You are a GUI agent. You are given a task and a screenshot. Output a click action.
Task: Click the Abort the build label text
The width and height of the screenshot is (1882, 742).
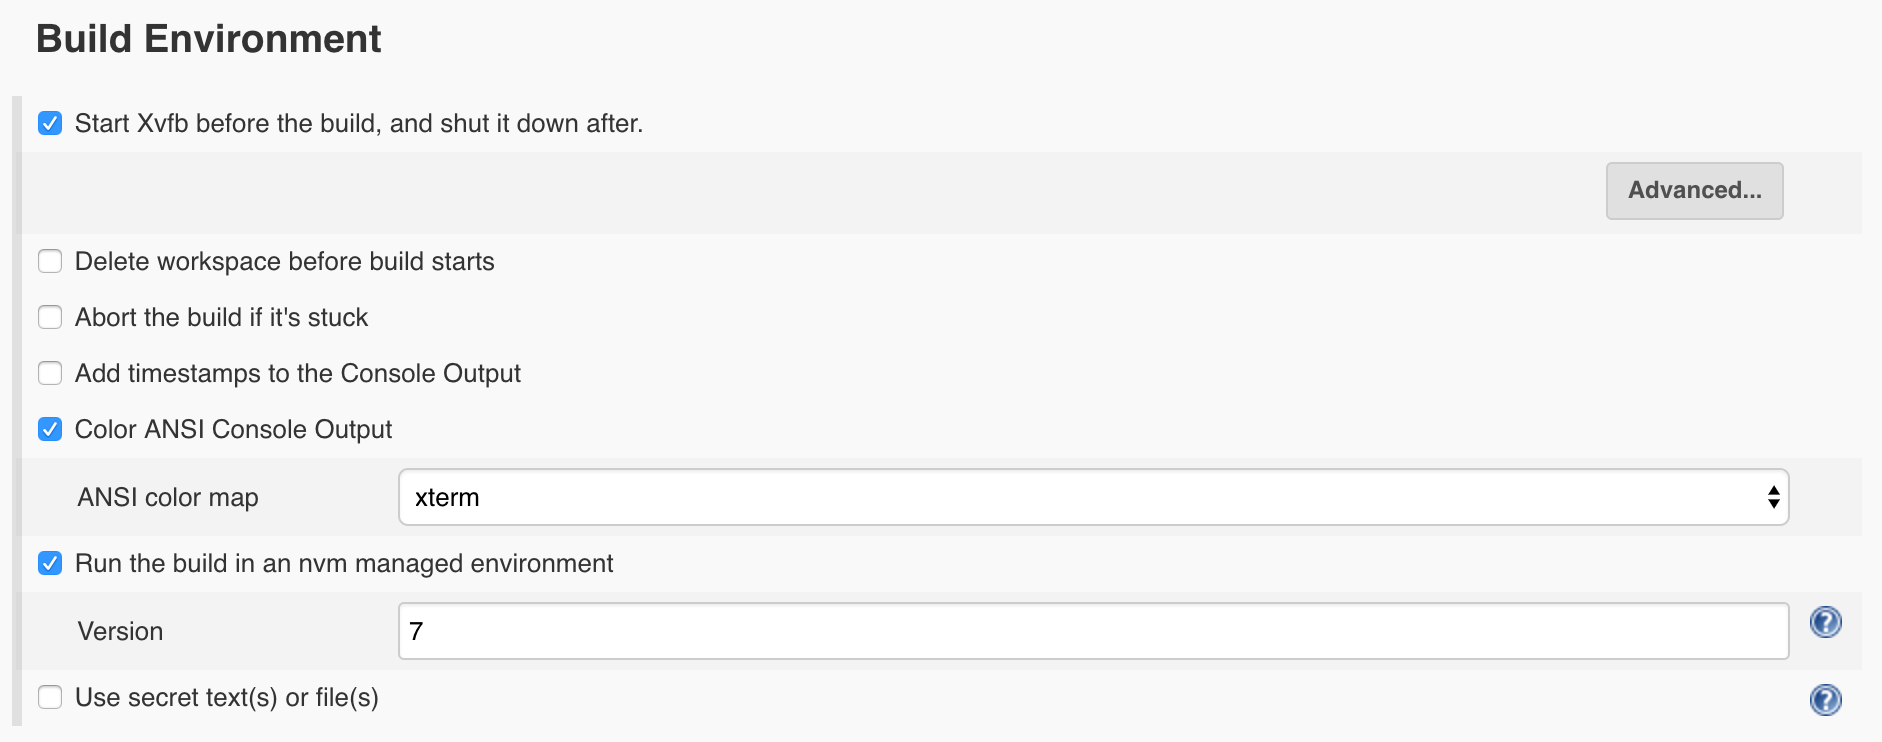(222, 317)
